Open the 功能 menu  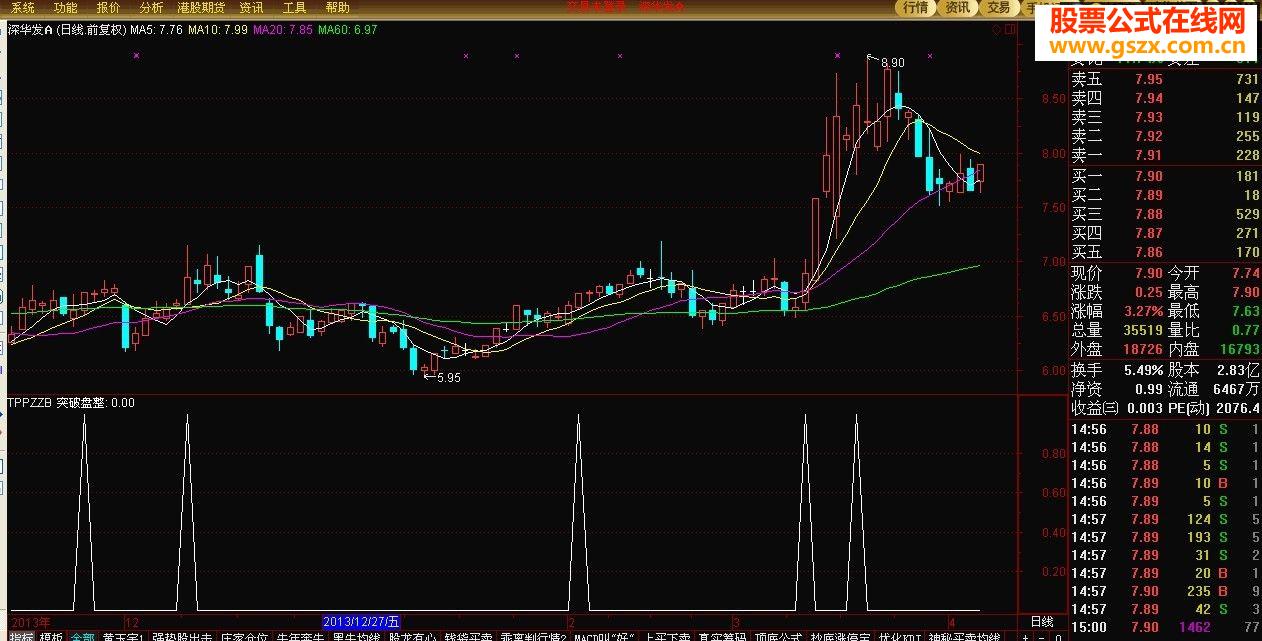pos(66,7)
